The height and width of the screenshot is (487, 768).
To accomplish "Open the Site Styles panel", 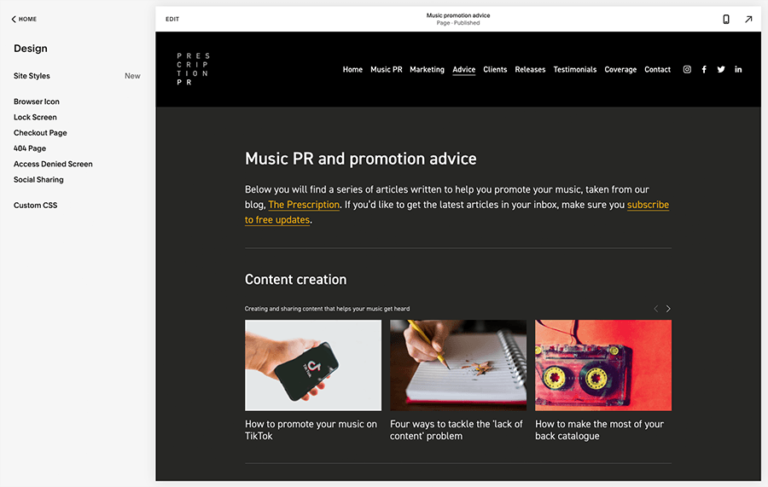I will click(x=32, y=76).
